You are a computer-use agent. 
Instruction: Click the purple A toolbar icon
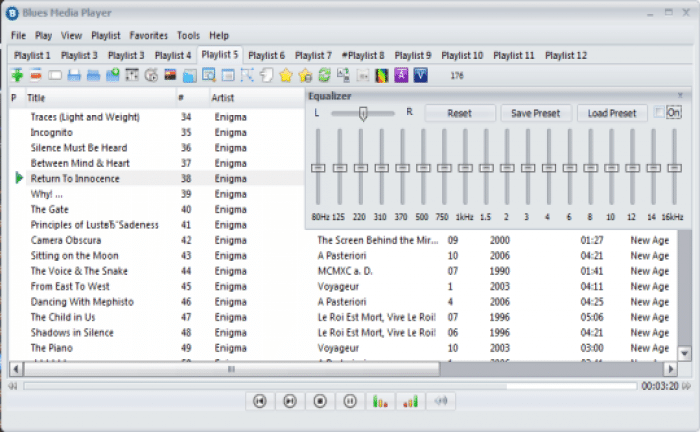[401, 75]
